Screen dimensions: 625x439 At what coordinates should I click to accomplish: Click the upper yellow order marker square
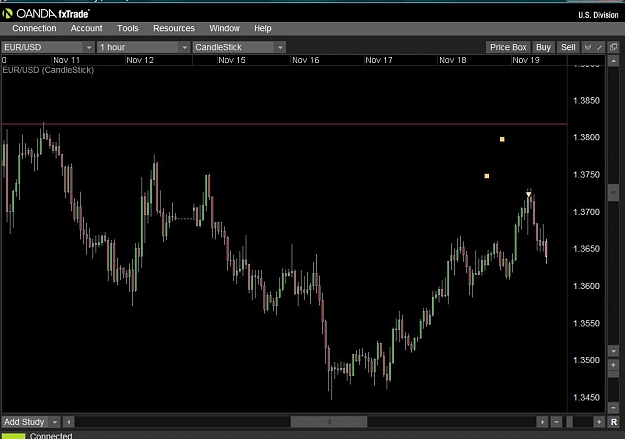coord(502,139)
